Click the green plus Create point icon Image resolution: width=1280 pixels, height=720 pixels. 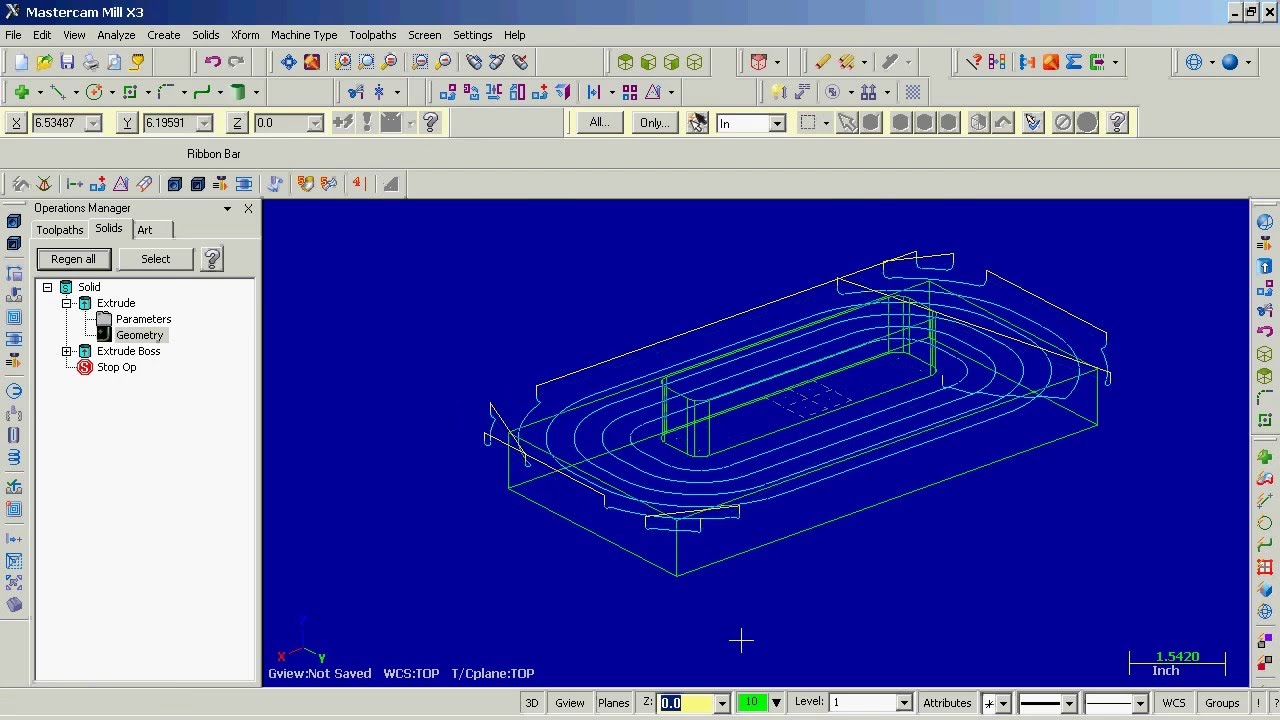(x=21, y=92)
